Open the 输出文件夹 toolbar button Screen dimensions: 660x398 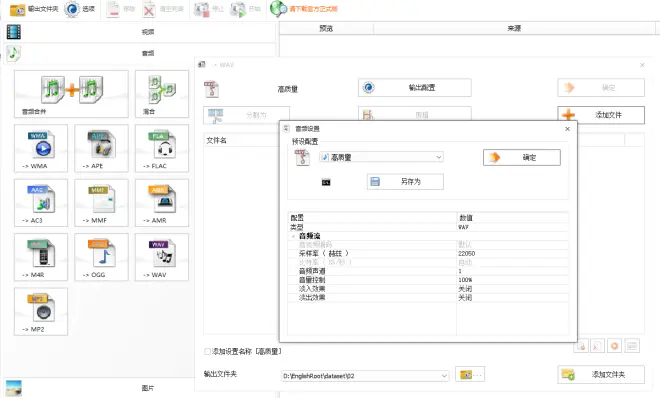[34, 9]
